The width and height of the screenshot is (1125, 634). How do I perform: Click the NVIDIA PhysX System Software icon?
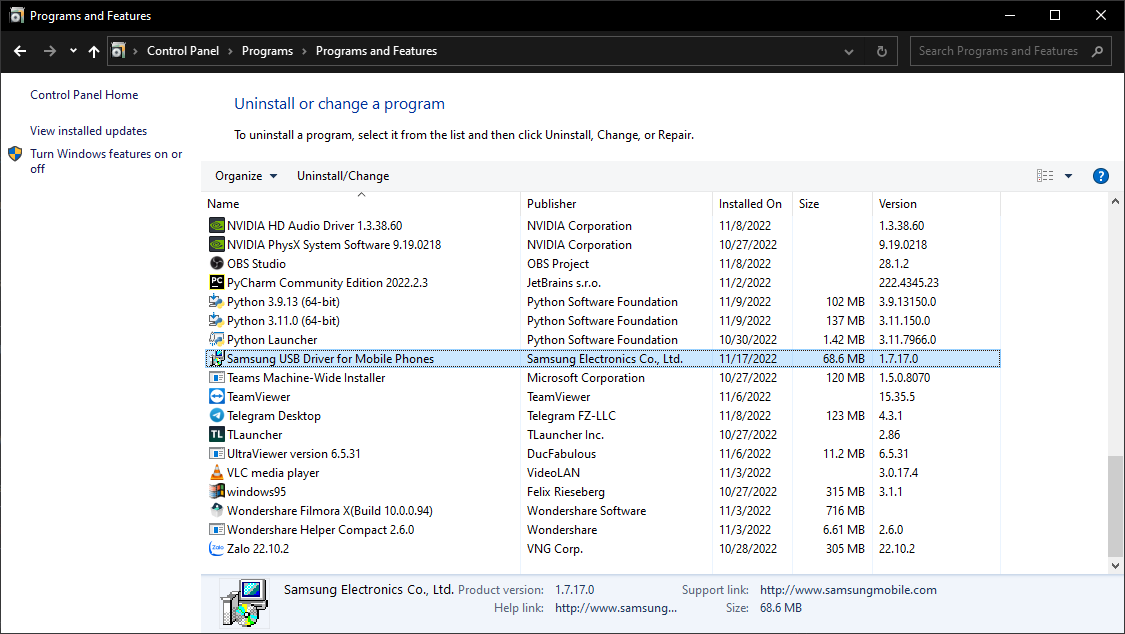click(217, 245)
